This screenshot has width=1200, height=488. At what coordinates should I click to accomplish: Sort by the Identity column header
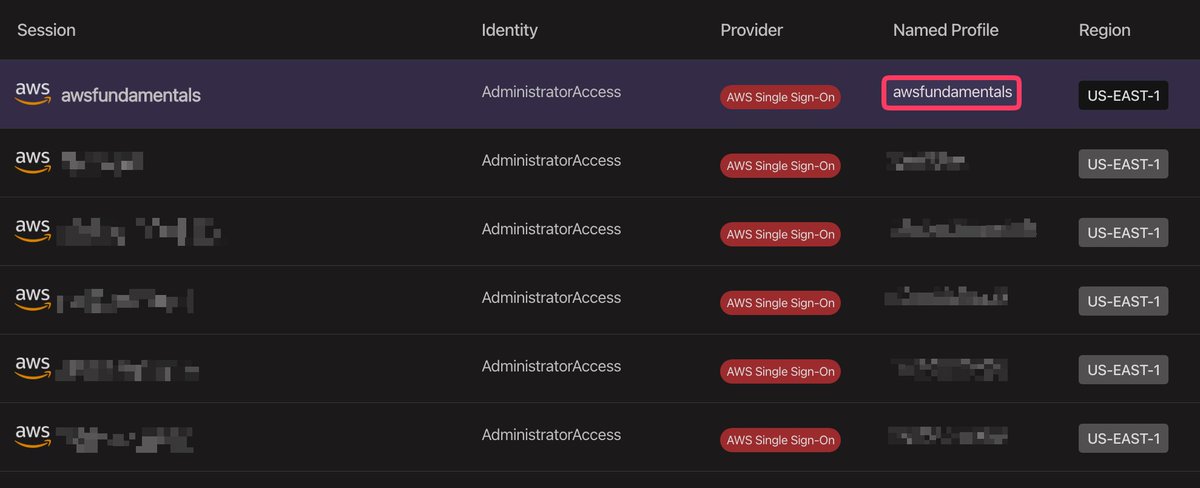tap(510, 30)
